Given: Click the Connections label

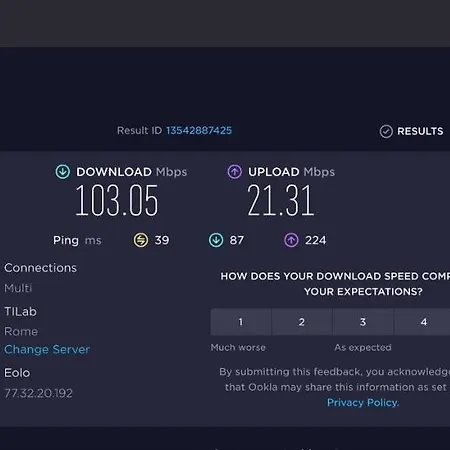Looking at the screenshot, I should point(40,268).
